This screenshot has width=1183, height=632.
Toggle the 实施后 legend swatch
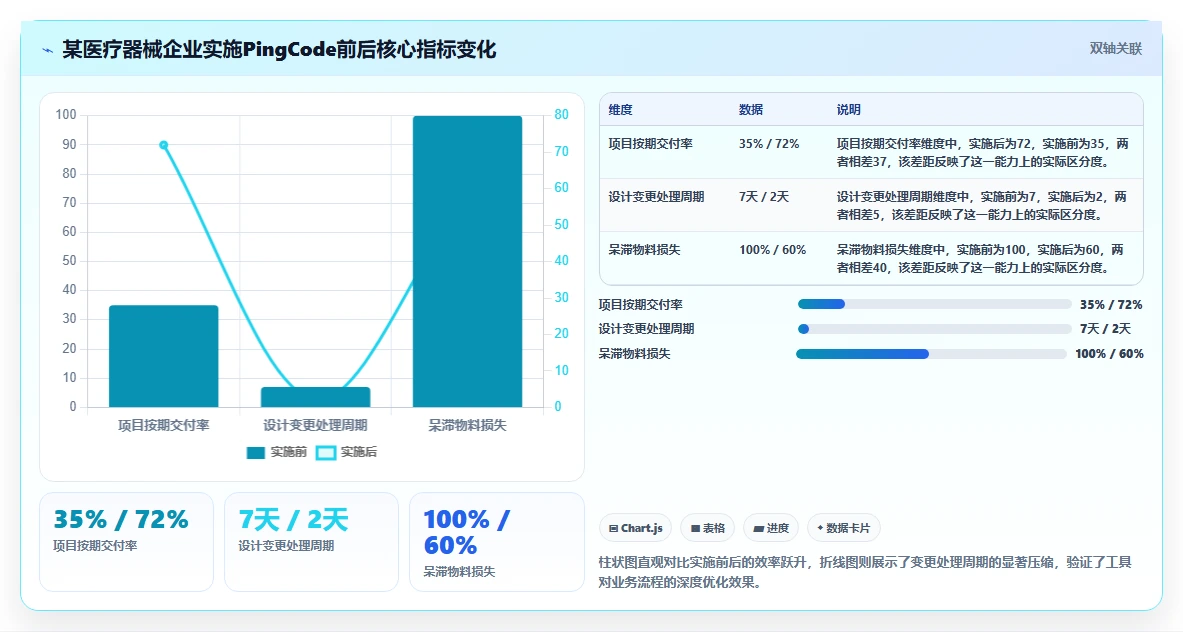[x=325, y=453]
